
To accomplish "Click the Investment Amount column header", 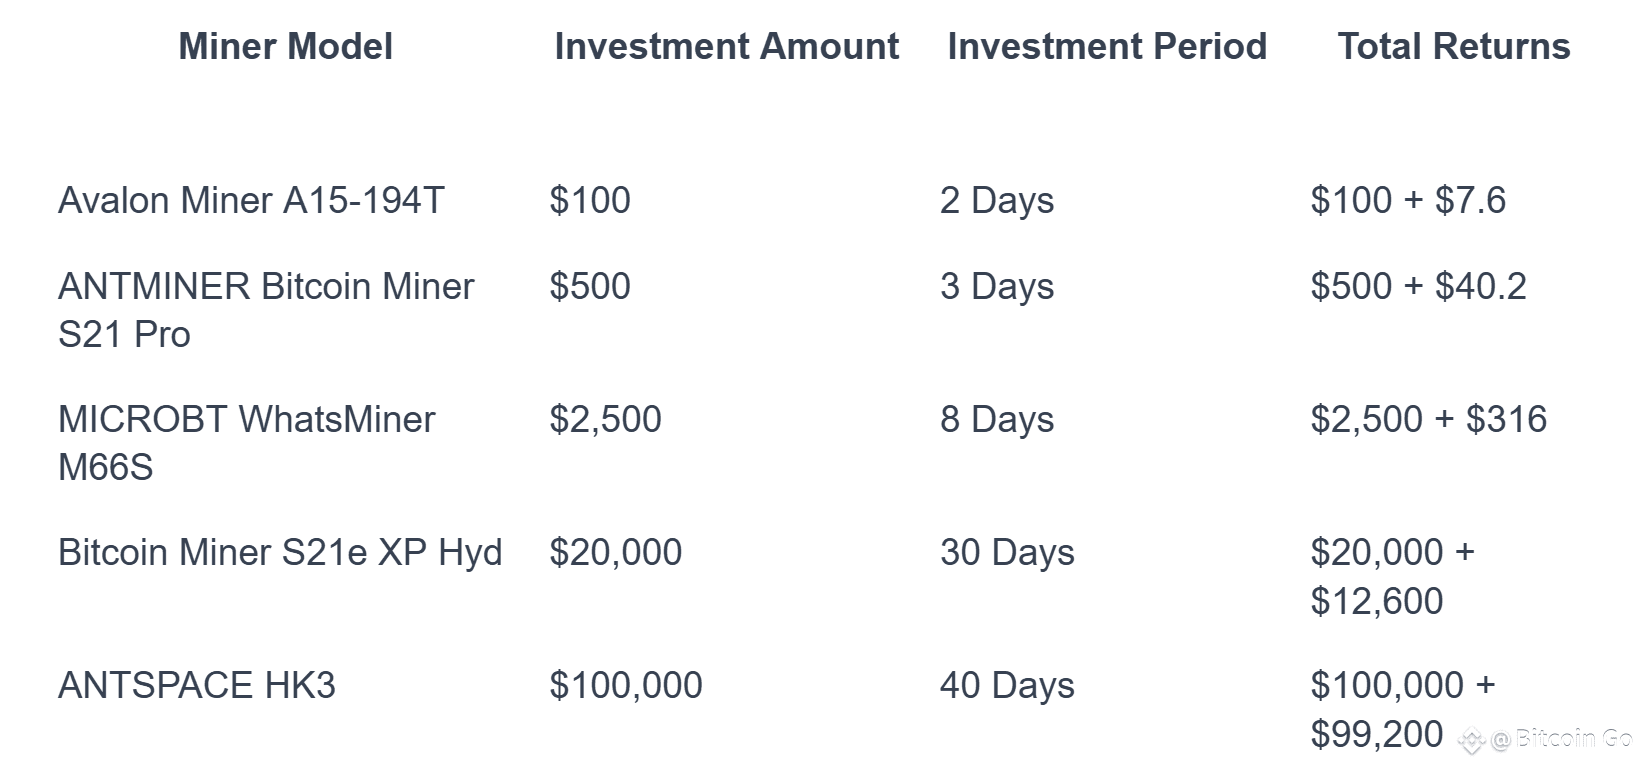I will (x=726, y=47).
